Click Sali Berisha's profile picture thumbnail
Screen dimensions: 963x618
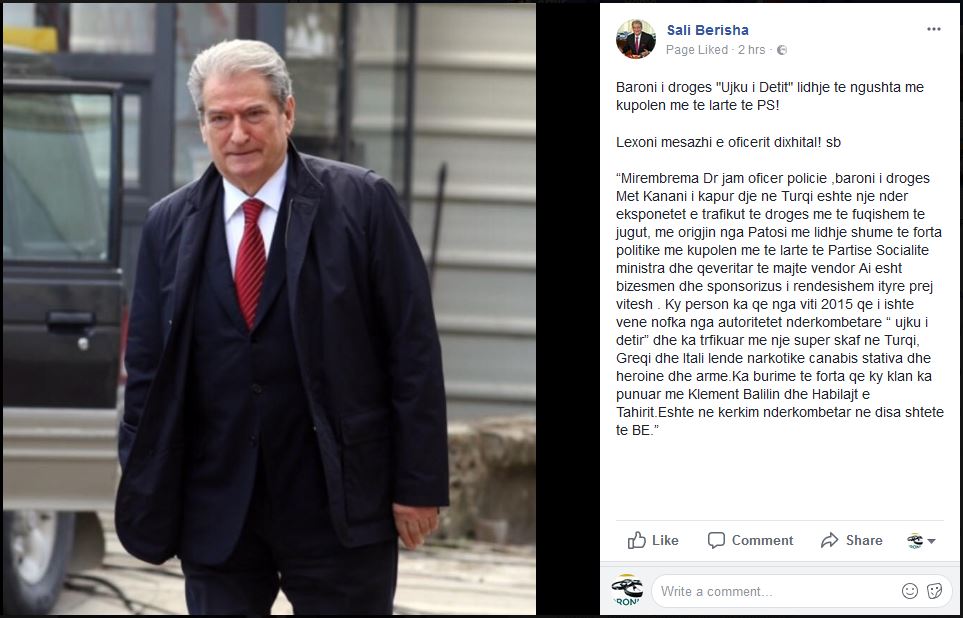636,39
